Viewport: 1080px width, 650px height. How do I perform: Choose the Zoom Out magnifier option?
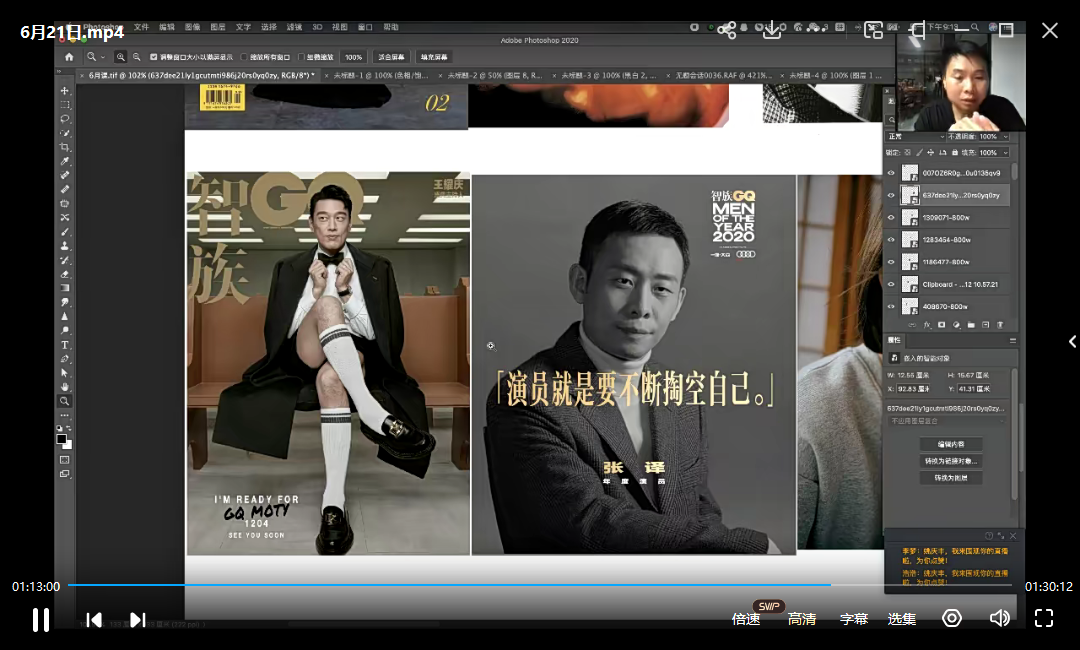[x=136, y=57]
